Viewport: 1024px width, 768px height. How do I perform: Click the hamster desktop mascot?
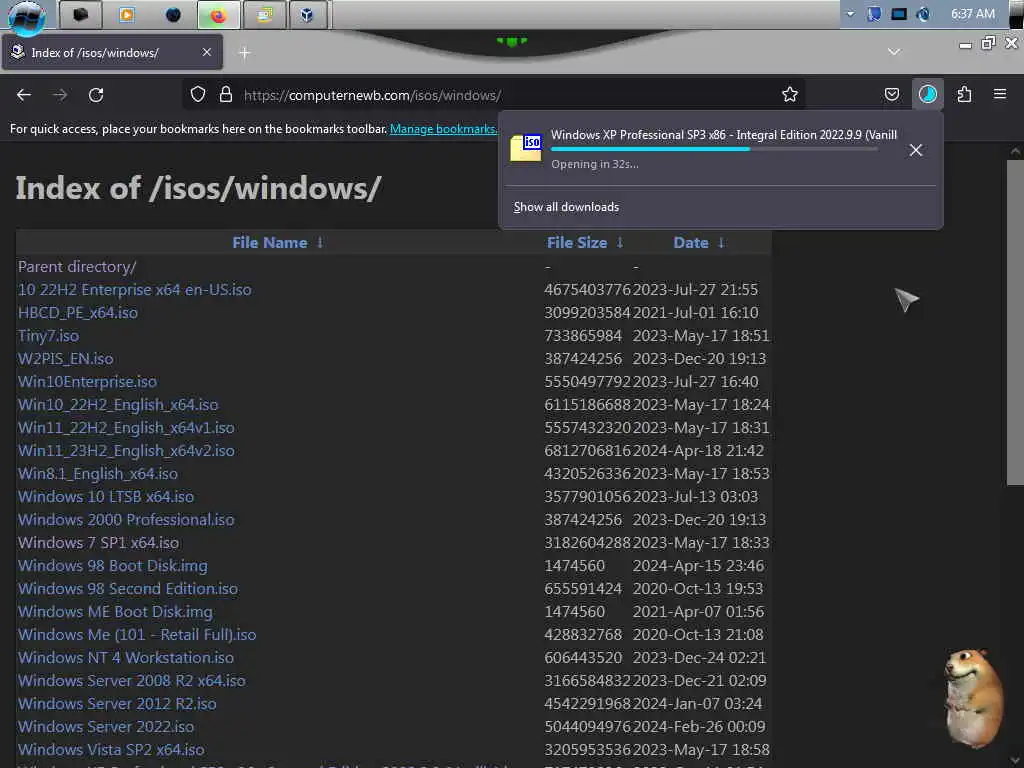click(974, 697)
